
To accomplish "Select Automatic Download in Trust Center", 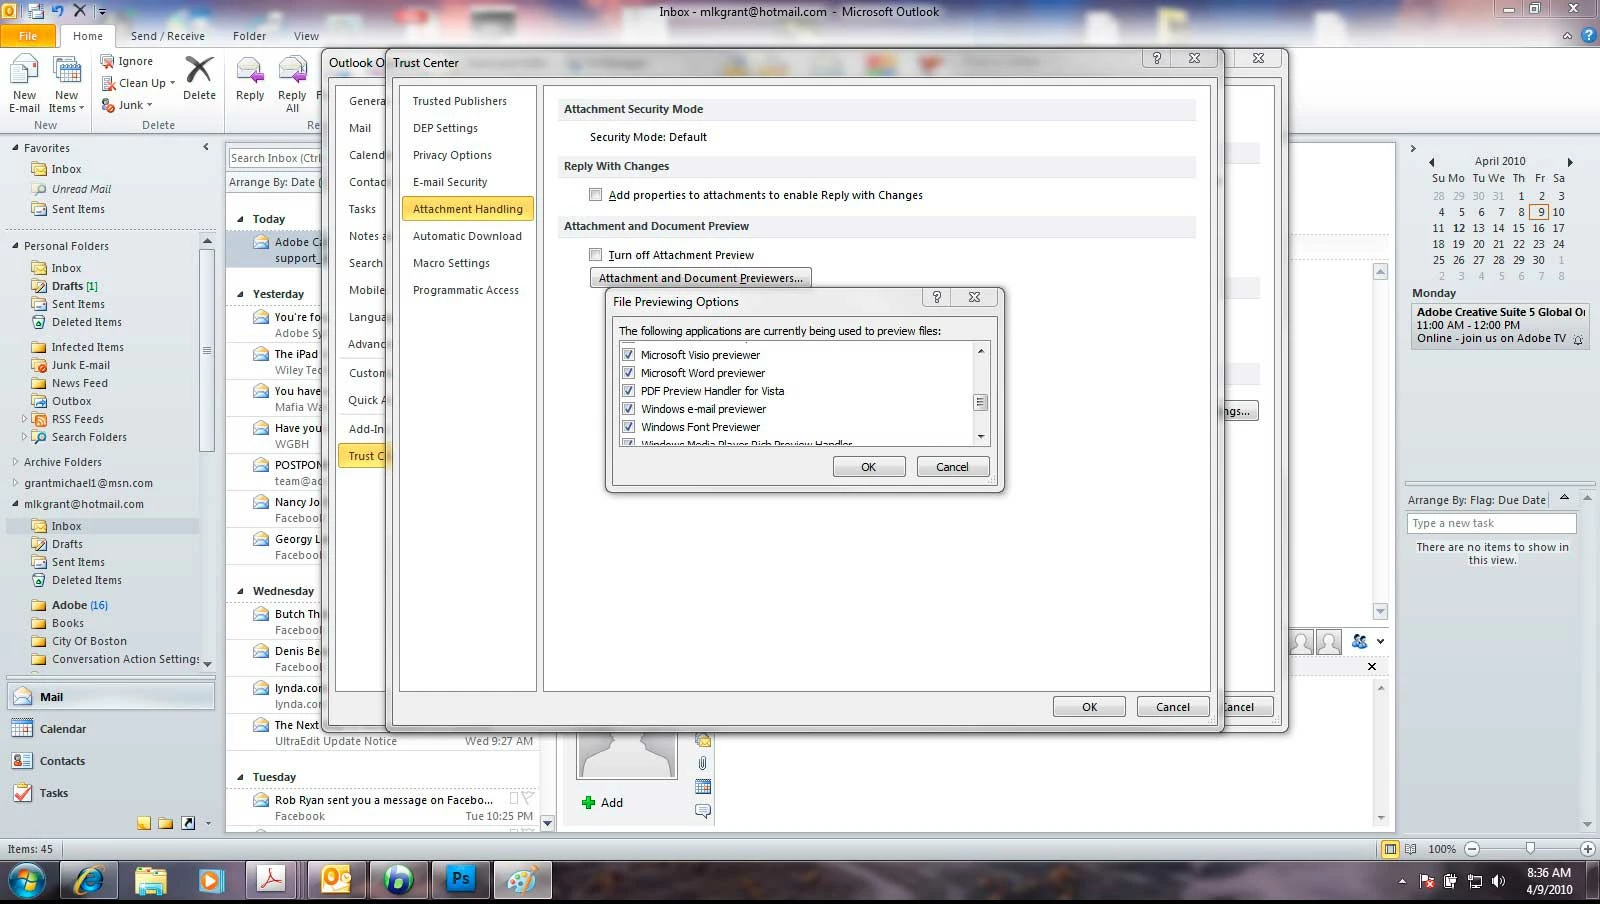I will coord(467,236).
